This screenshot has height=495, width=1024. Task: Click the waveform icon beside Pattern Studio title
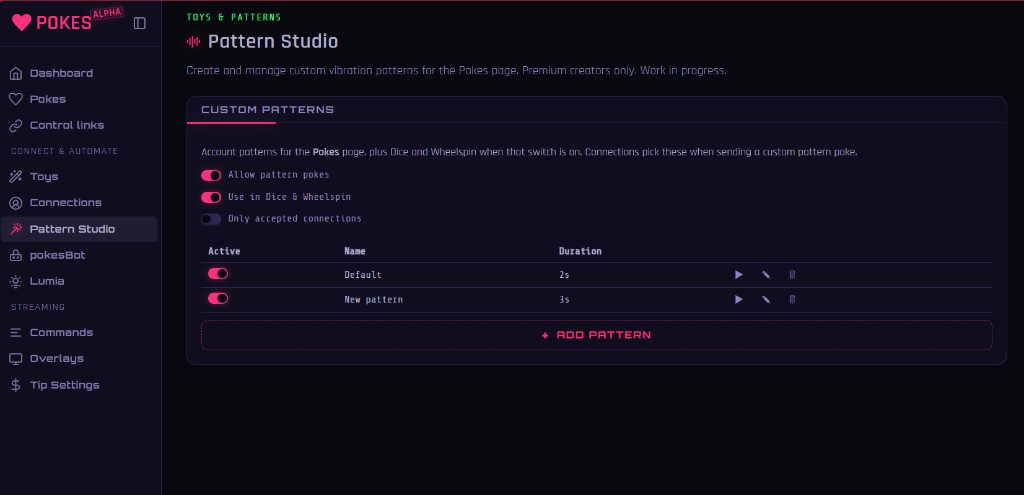pyautogui.click(x=193, y=42)
